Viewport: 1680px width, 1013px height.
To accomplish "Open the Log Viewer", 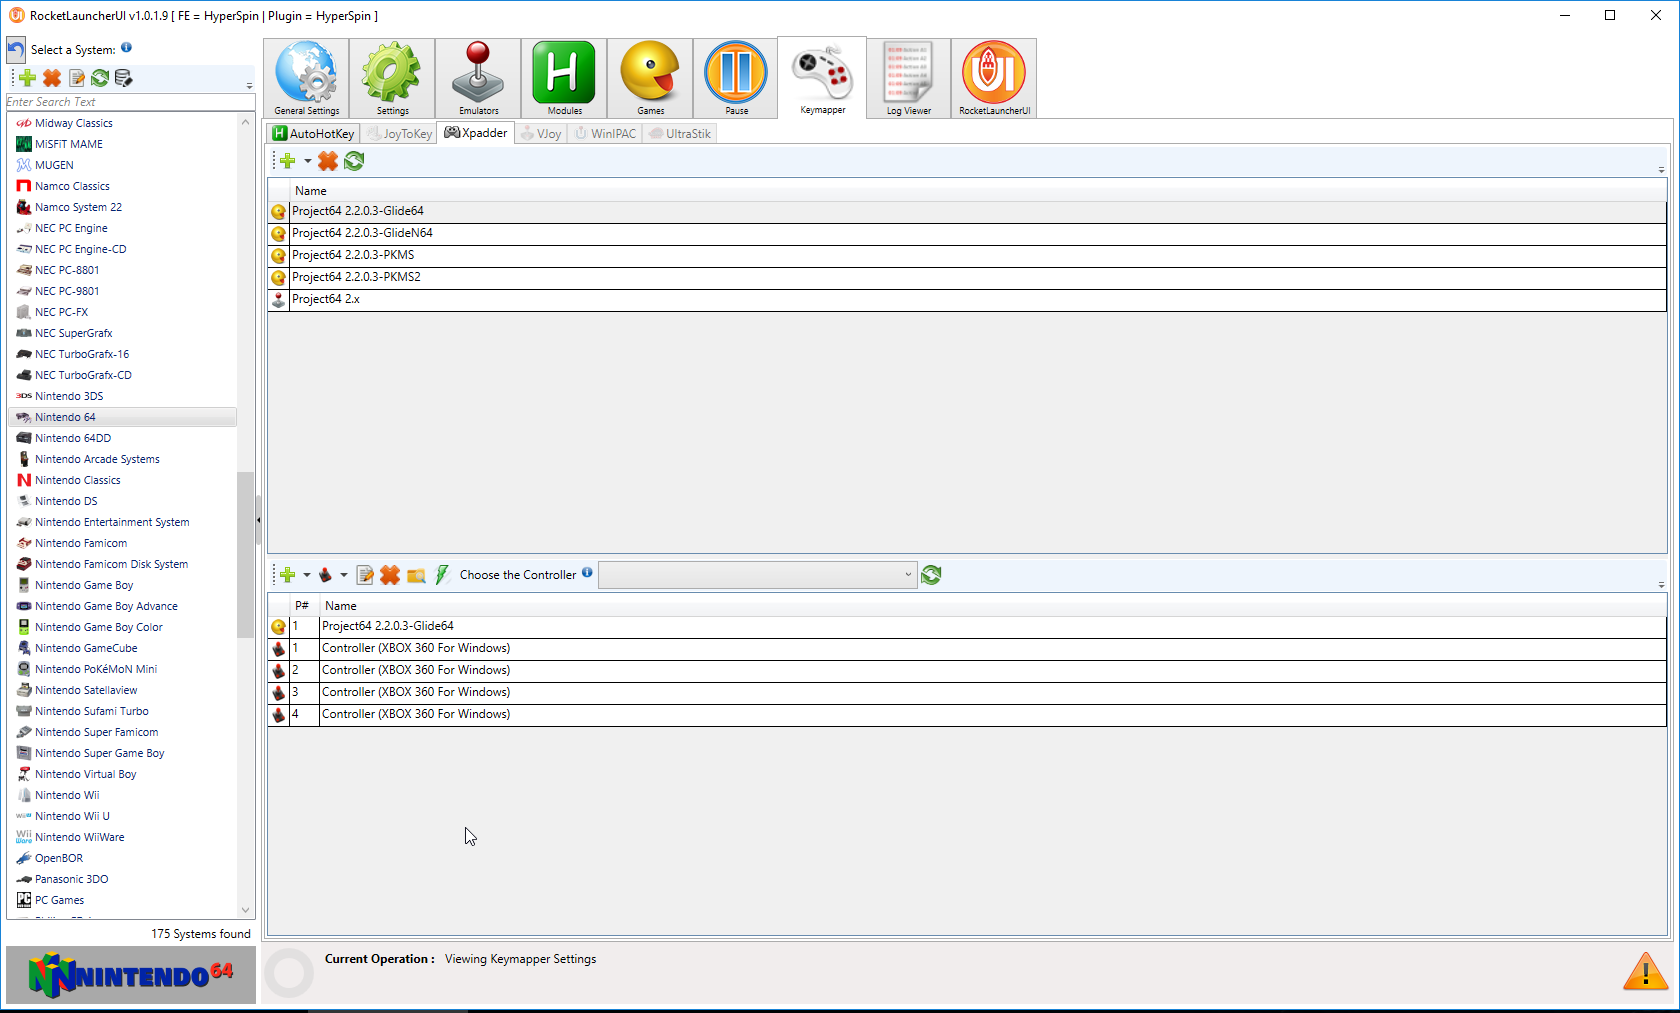I will coord(908,77).
